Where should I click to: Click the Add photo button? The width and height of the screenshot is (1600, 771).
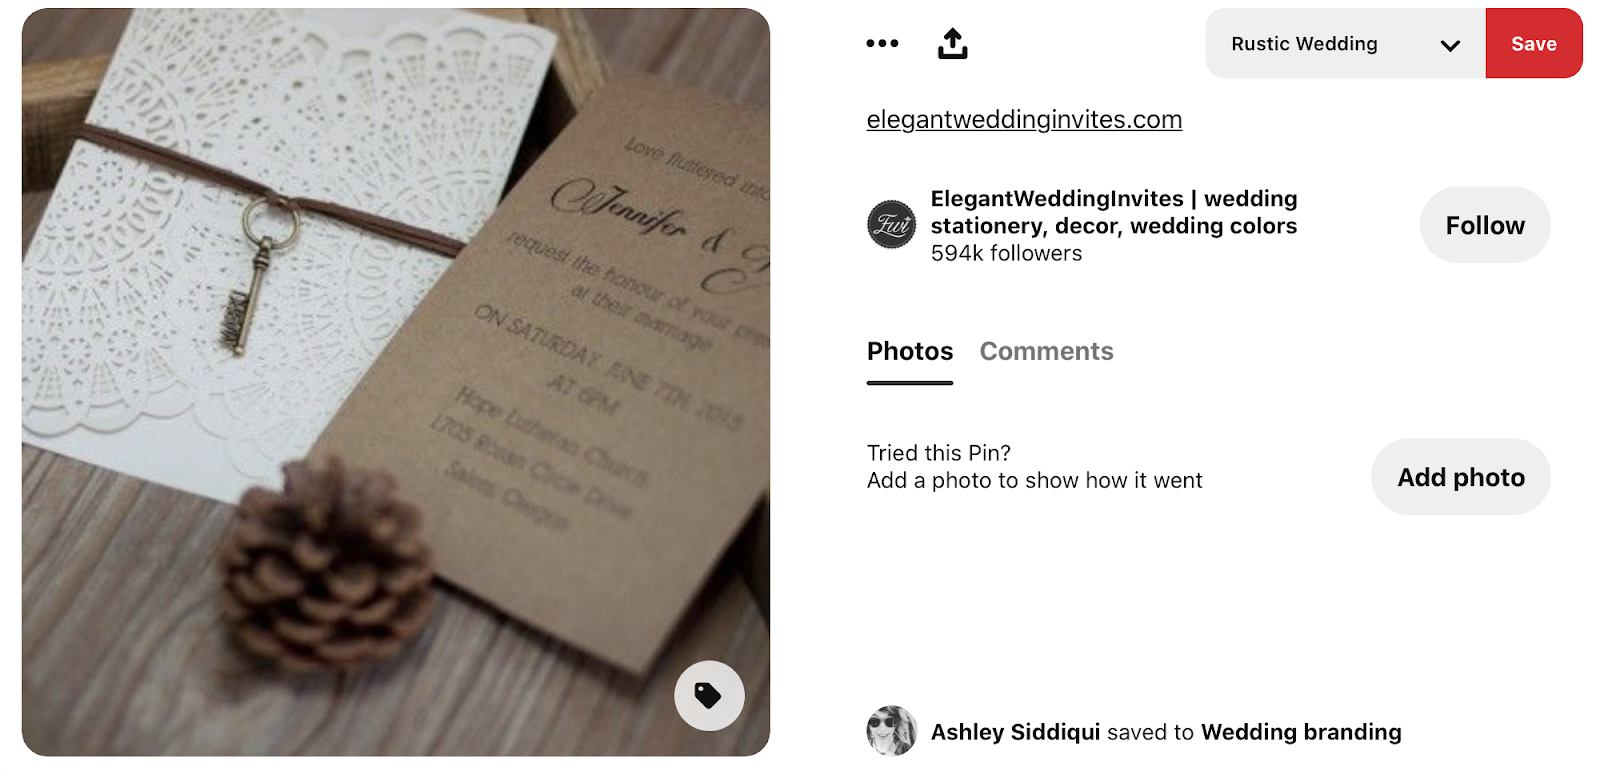[x=1461, y=477]
